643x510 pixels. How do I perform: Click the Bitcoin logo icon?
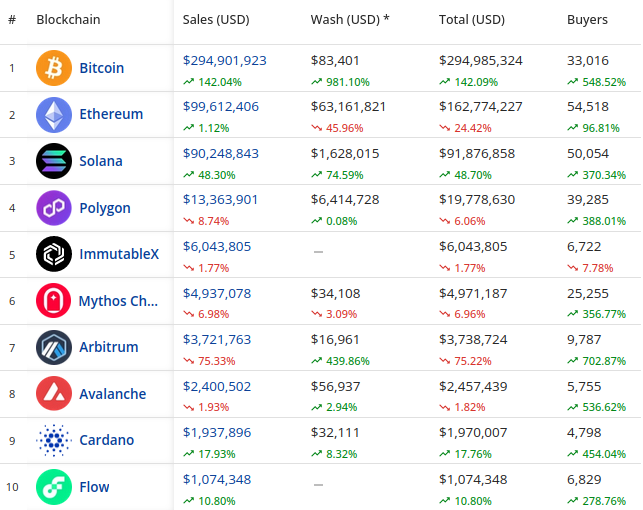54,68
